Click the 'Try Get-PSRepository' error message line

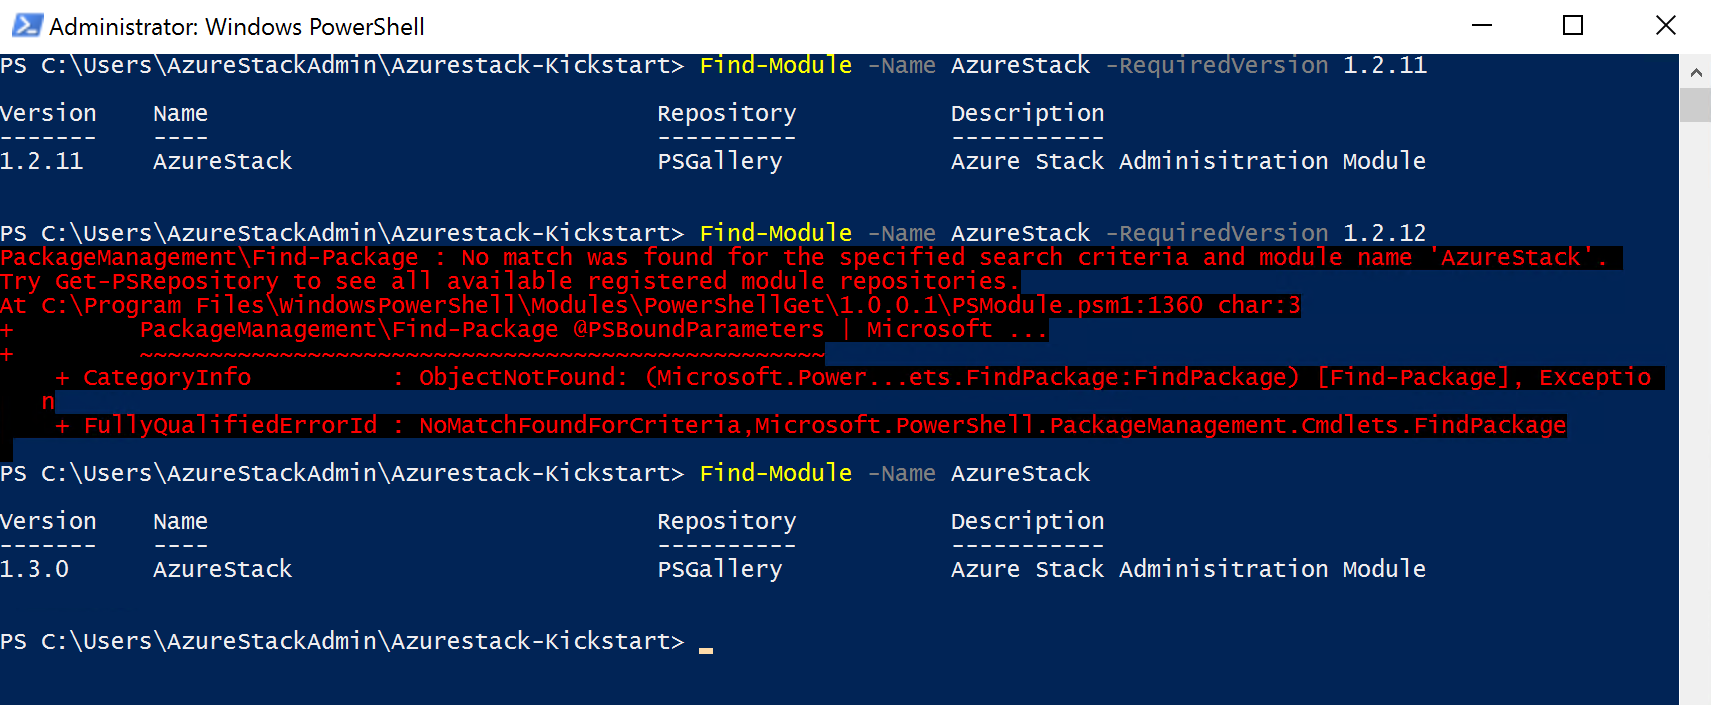tap(510, 282)
